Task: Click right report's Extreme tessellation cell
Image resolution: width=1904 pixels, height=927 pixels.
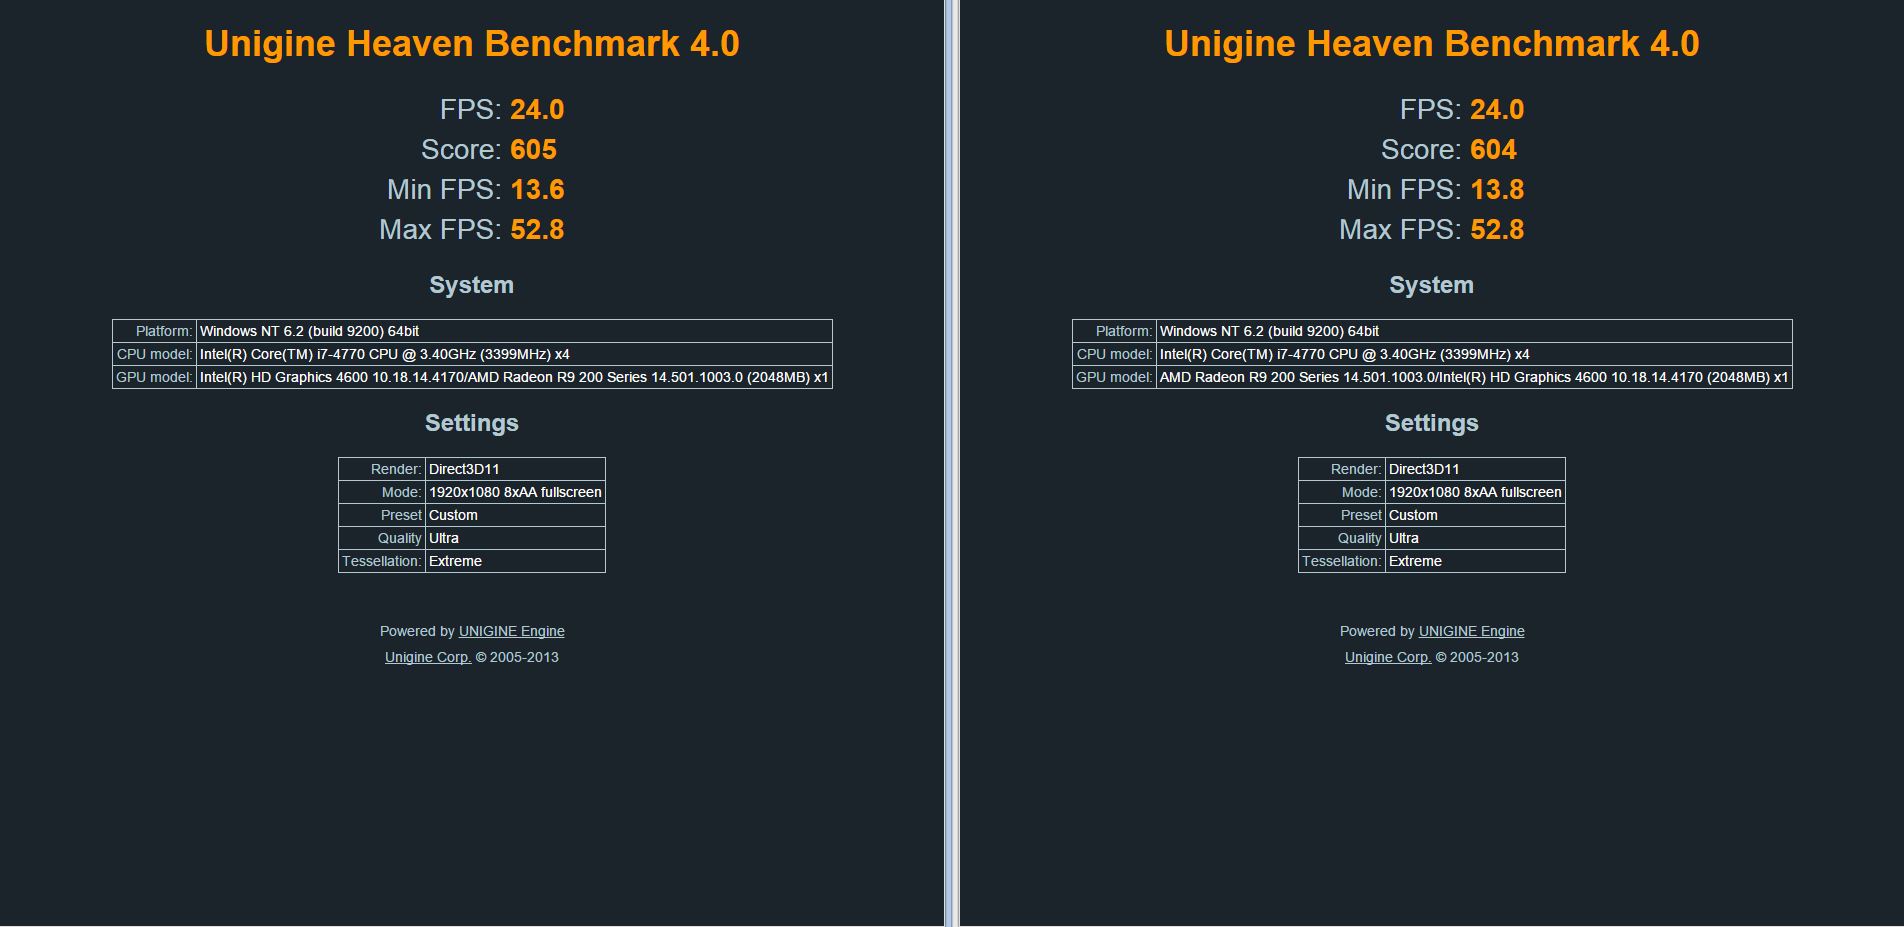Action: point(1475,561)
